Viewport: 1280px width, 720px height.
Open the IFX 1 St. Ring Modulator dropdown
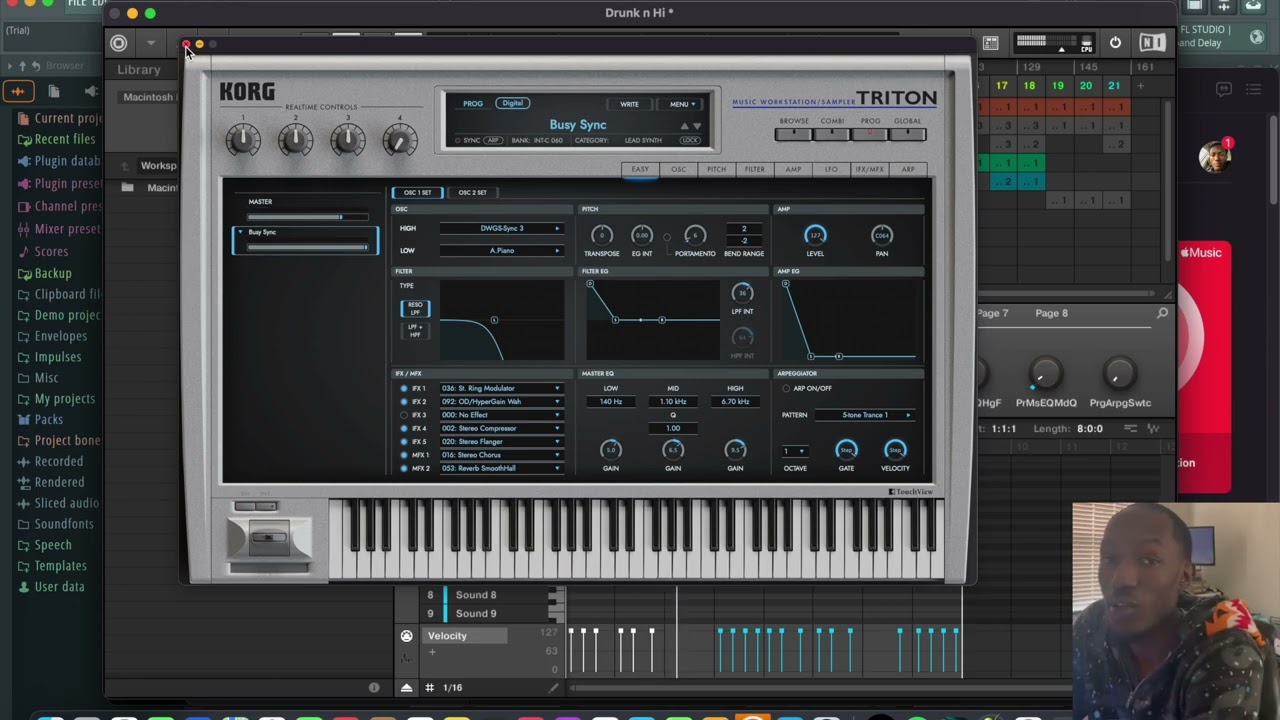[502, 388]
